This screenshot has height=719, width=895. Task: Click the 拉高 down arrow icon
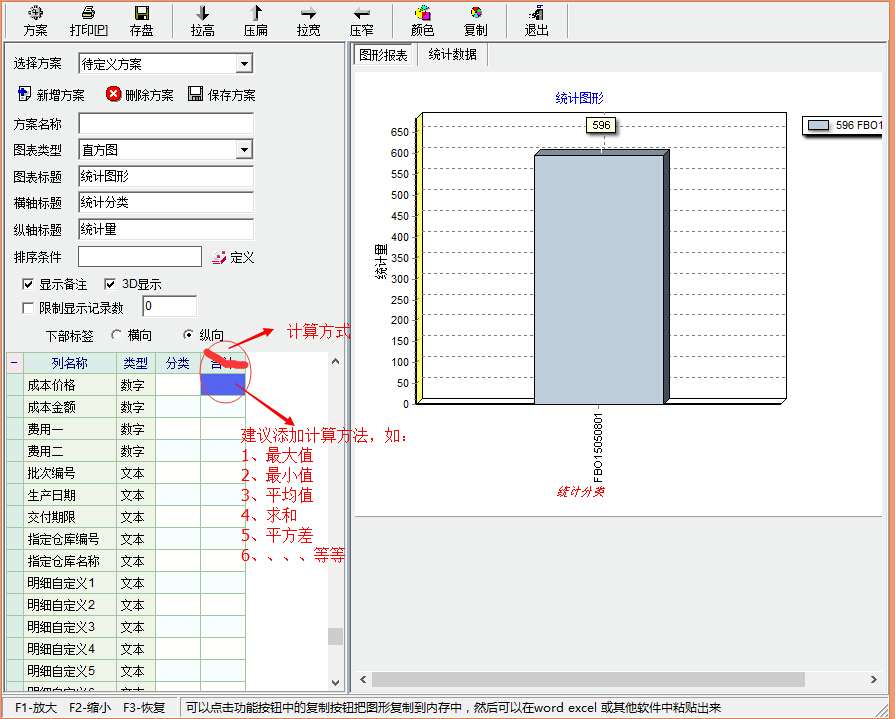203,14
